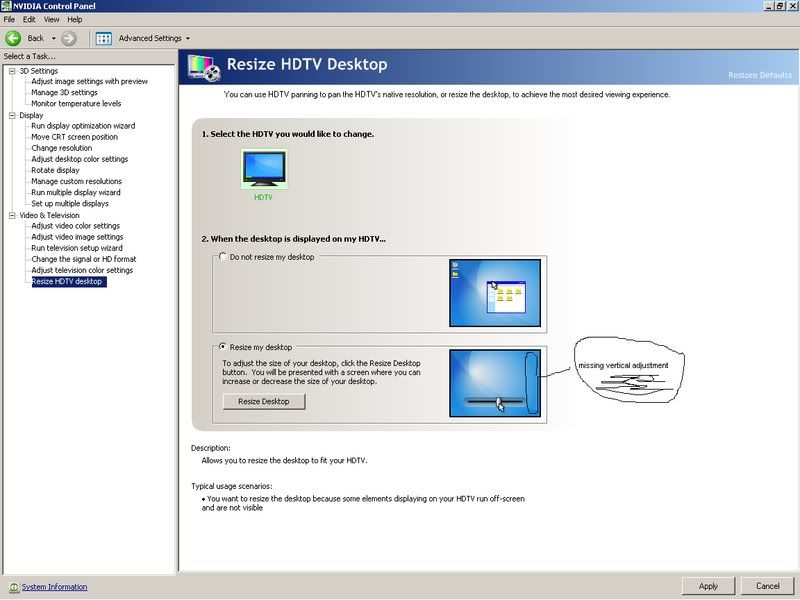Click the Apply button
Image resolution: width=800 pixels, height=600 pixels.
708,586
